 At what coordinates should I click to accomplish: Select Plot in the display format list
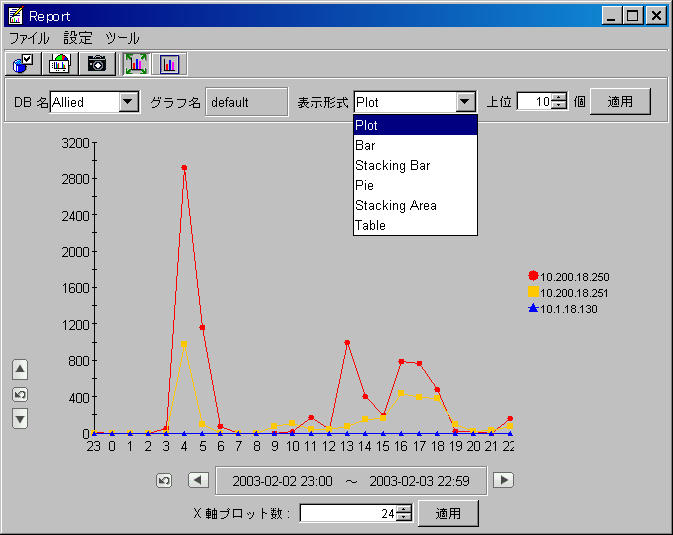[415, 125]
